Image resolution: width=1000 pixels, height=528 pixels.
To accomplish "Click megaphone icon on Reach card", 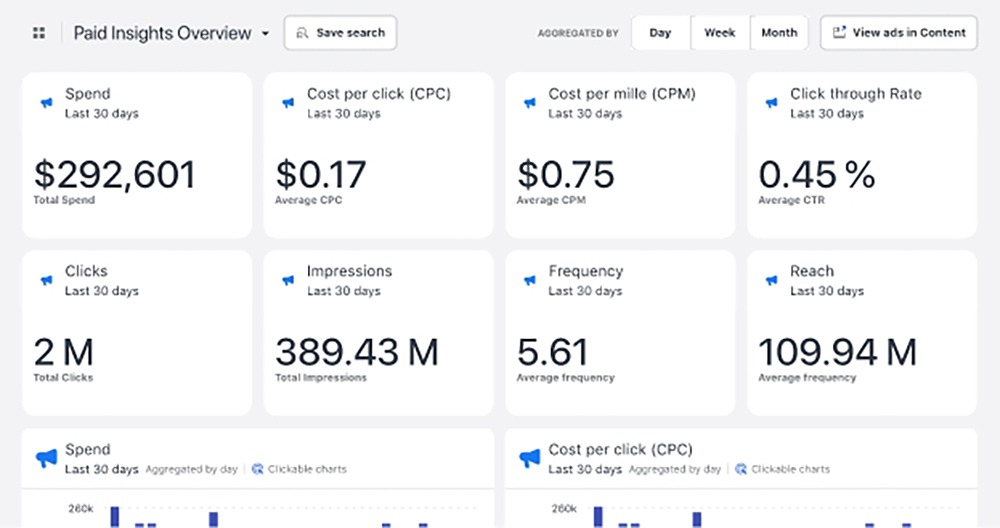I will coord(772,280).
